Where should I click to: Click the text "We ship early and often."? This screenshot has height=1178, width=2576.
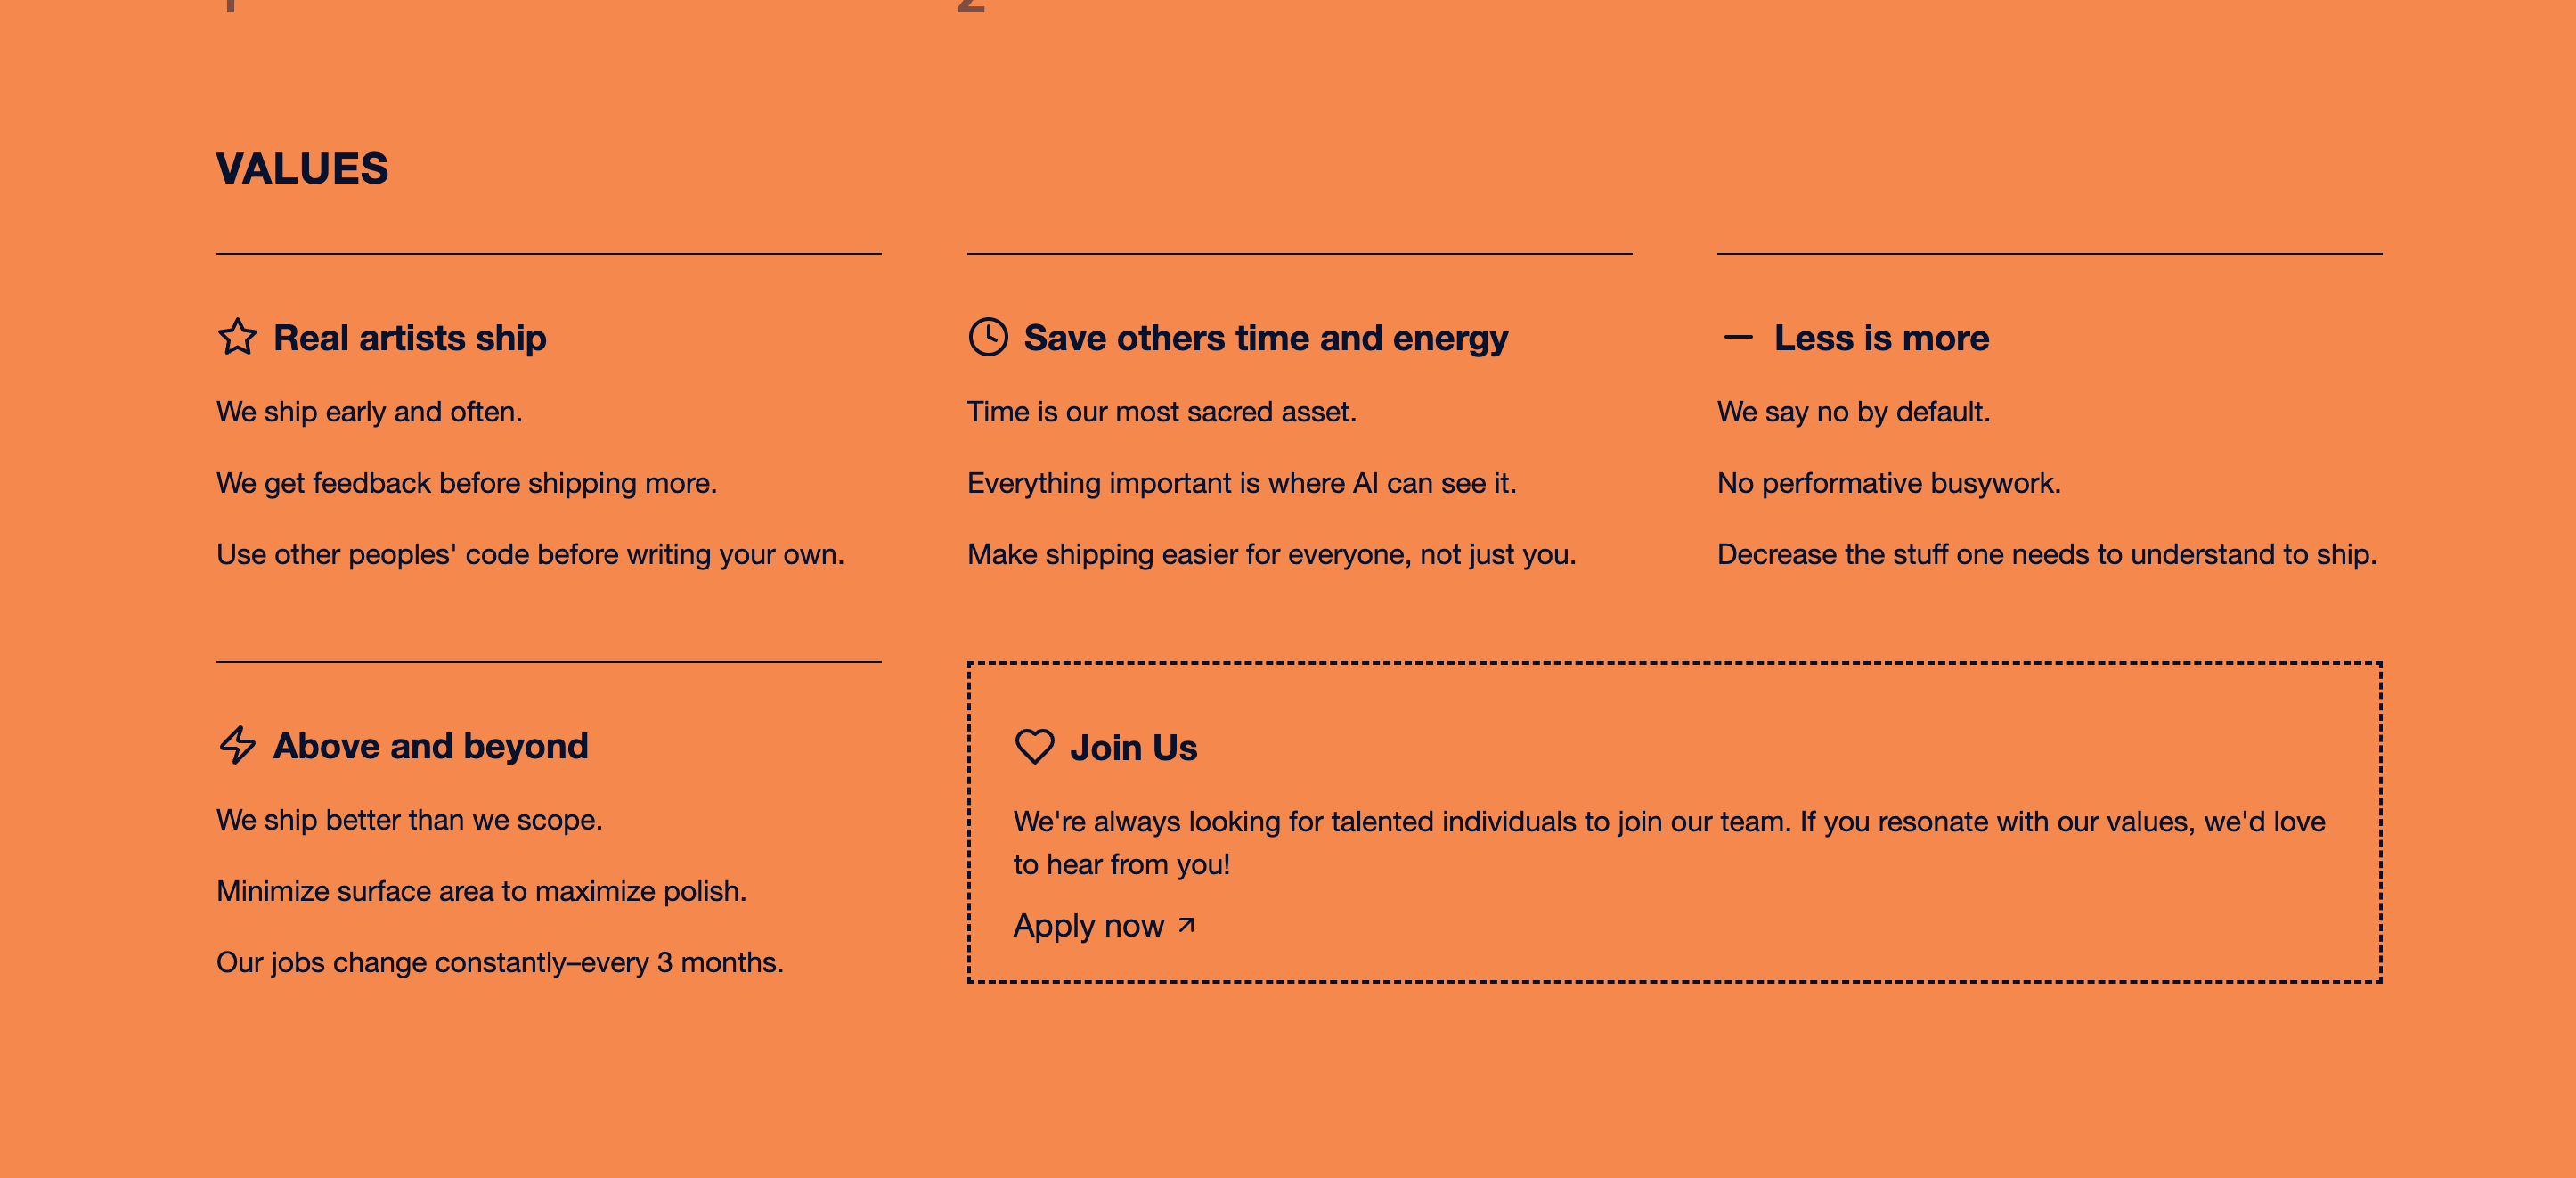(369, 412)
